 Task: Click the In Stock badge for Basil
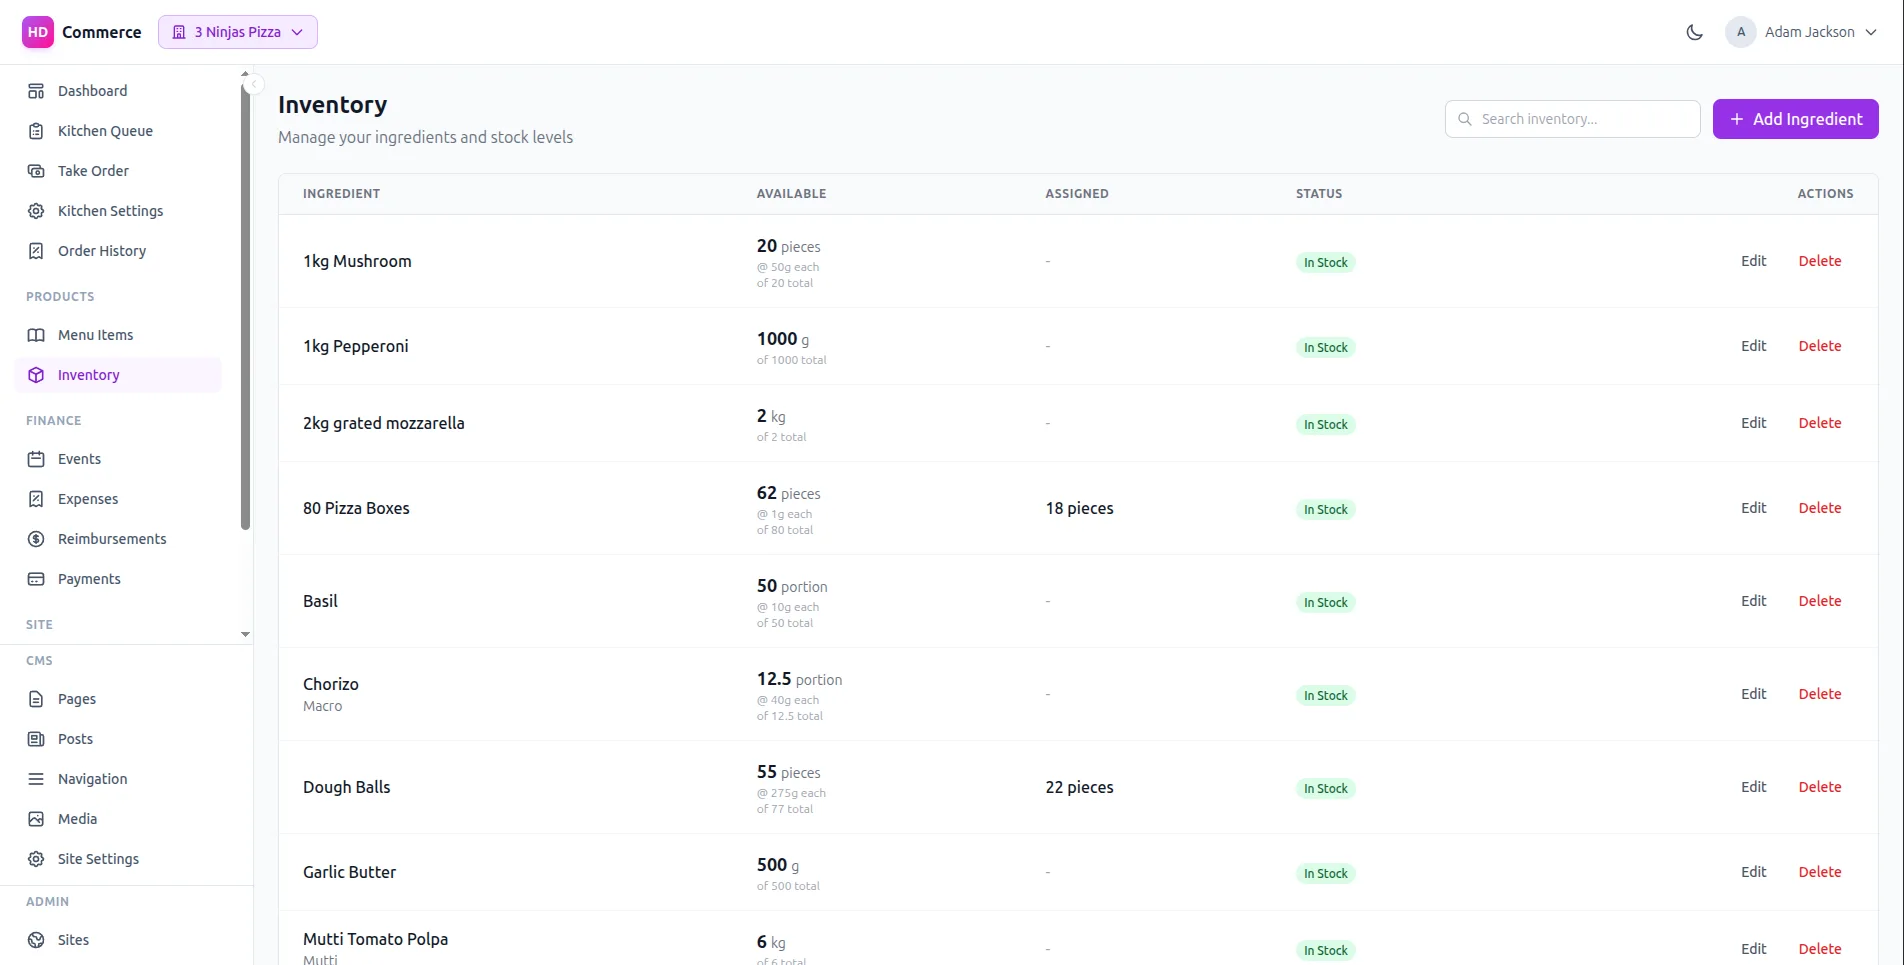(x=1325, y=601)
